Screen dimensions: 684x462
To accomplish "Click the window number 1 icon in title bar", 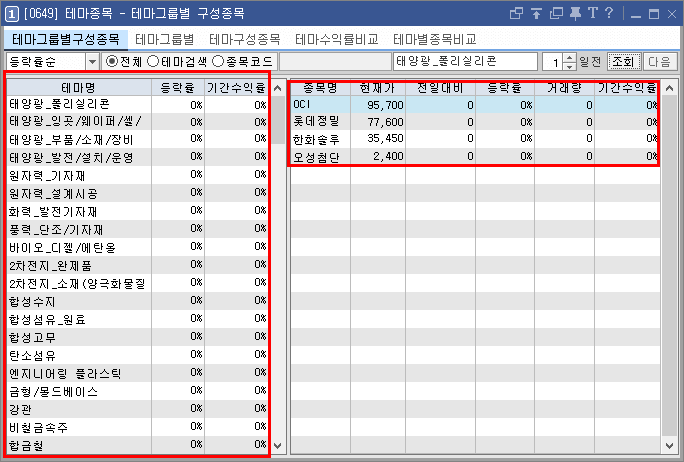I will coord(12,14).
